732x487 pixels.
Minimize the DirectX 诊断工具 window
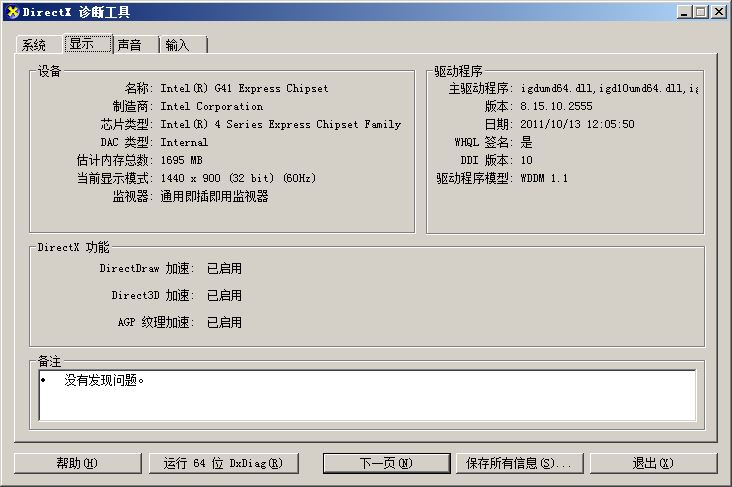pos(685,12)
